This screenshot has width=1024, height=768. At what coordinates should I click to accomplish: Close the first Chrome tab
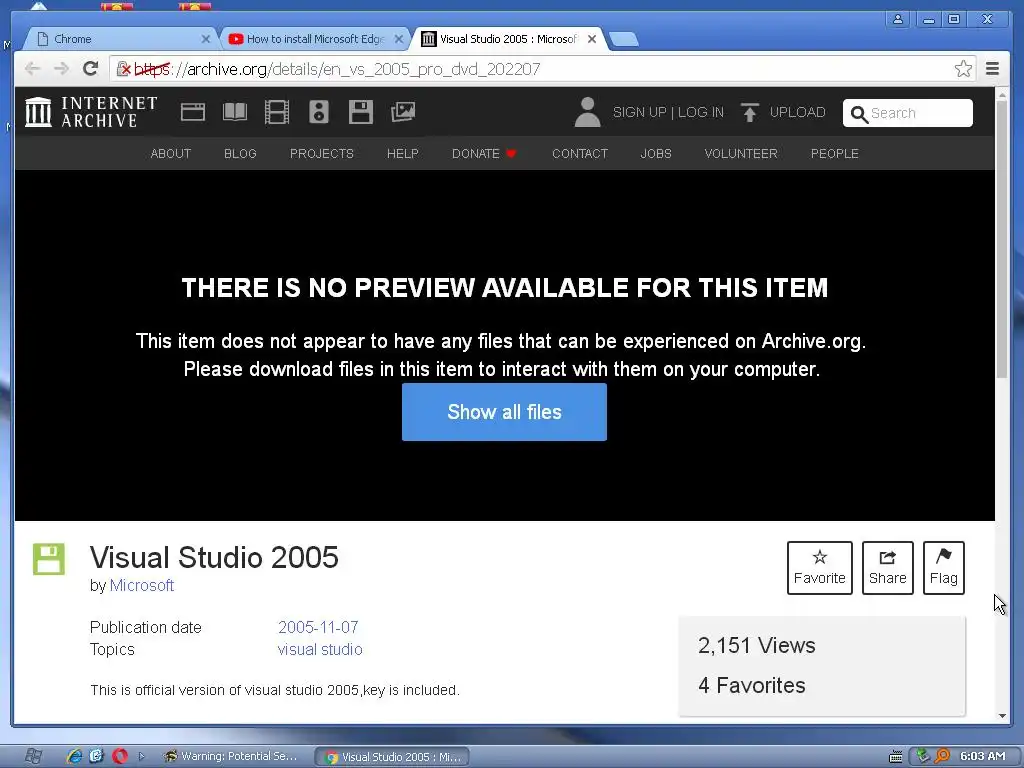click(x=206, y=39)
